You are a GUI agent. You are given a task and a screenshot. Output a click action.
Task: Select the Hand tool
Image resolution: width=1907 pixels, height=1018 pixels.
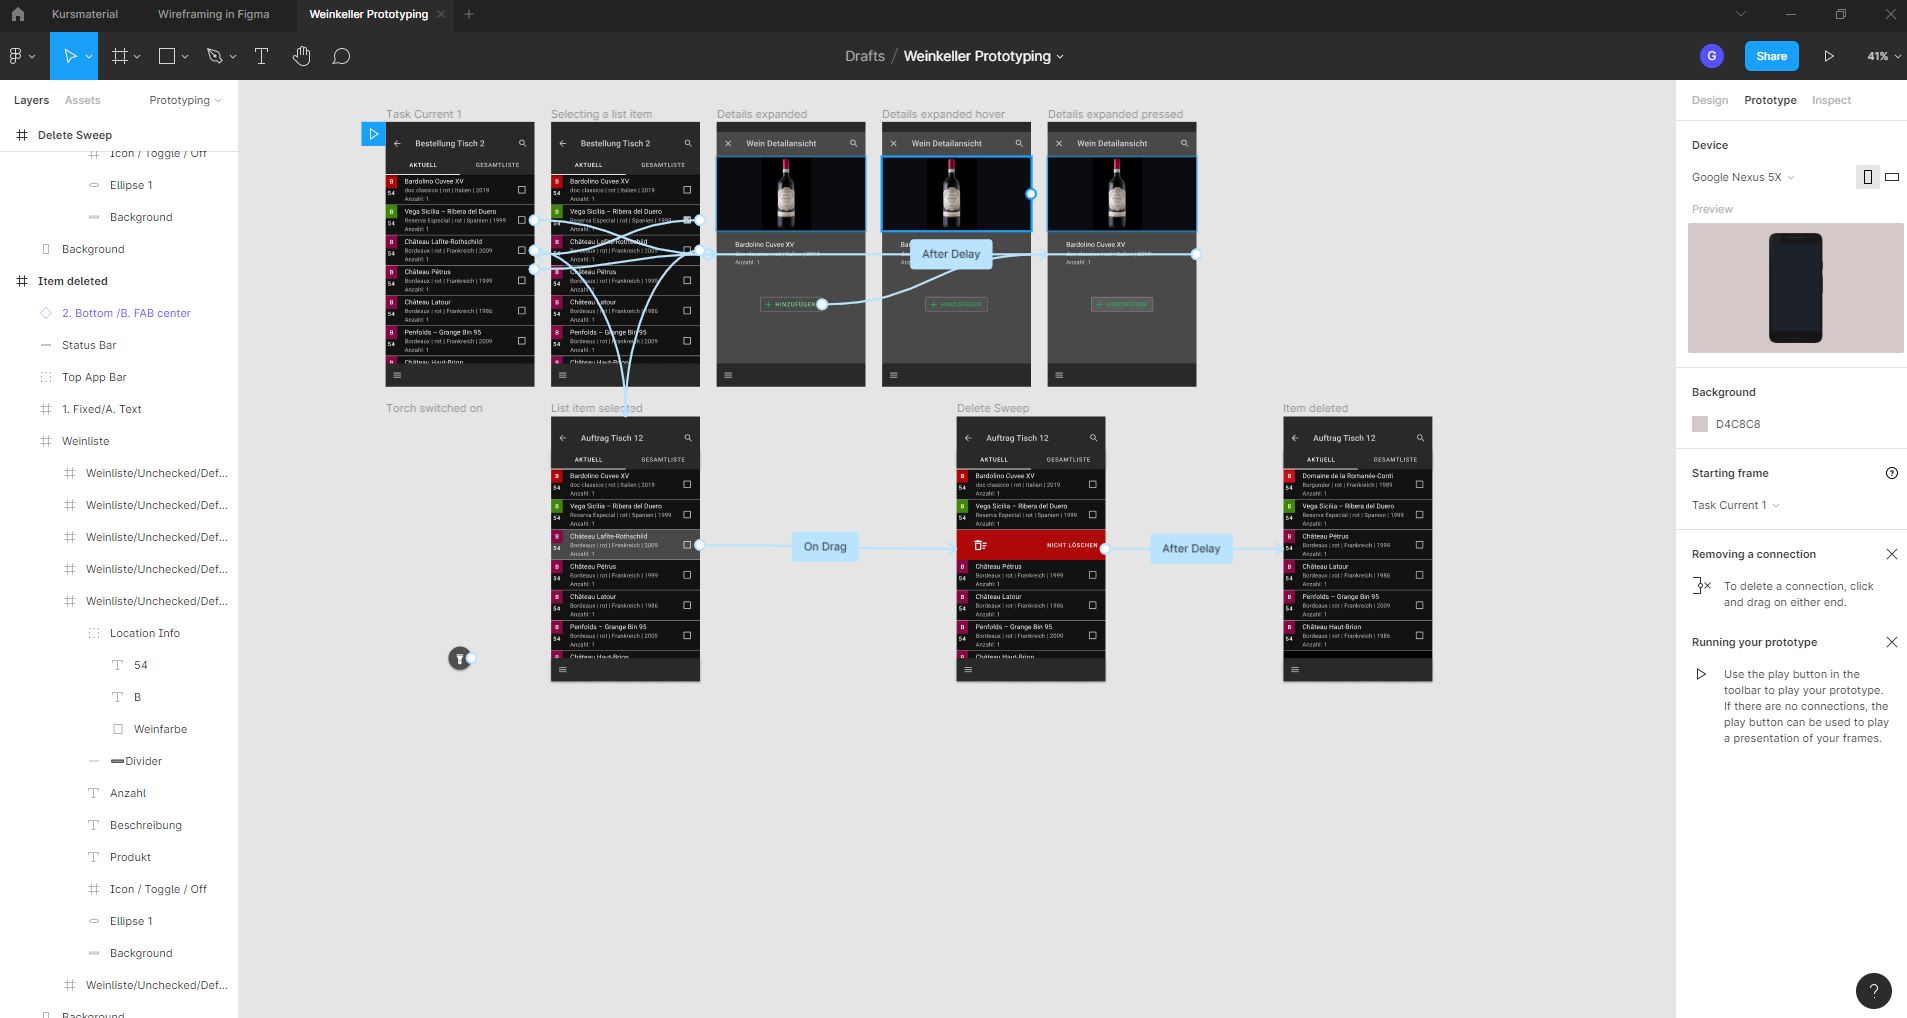point(301,56)
